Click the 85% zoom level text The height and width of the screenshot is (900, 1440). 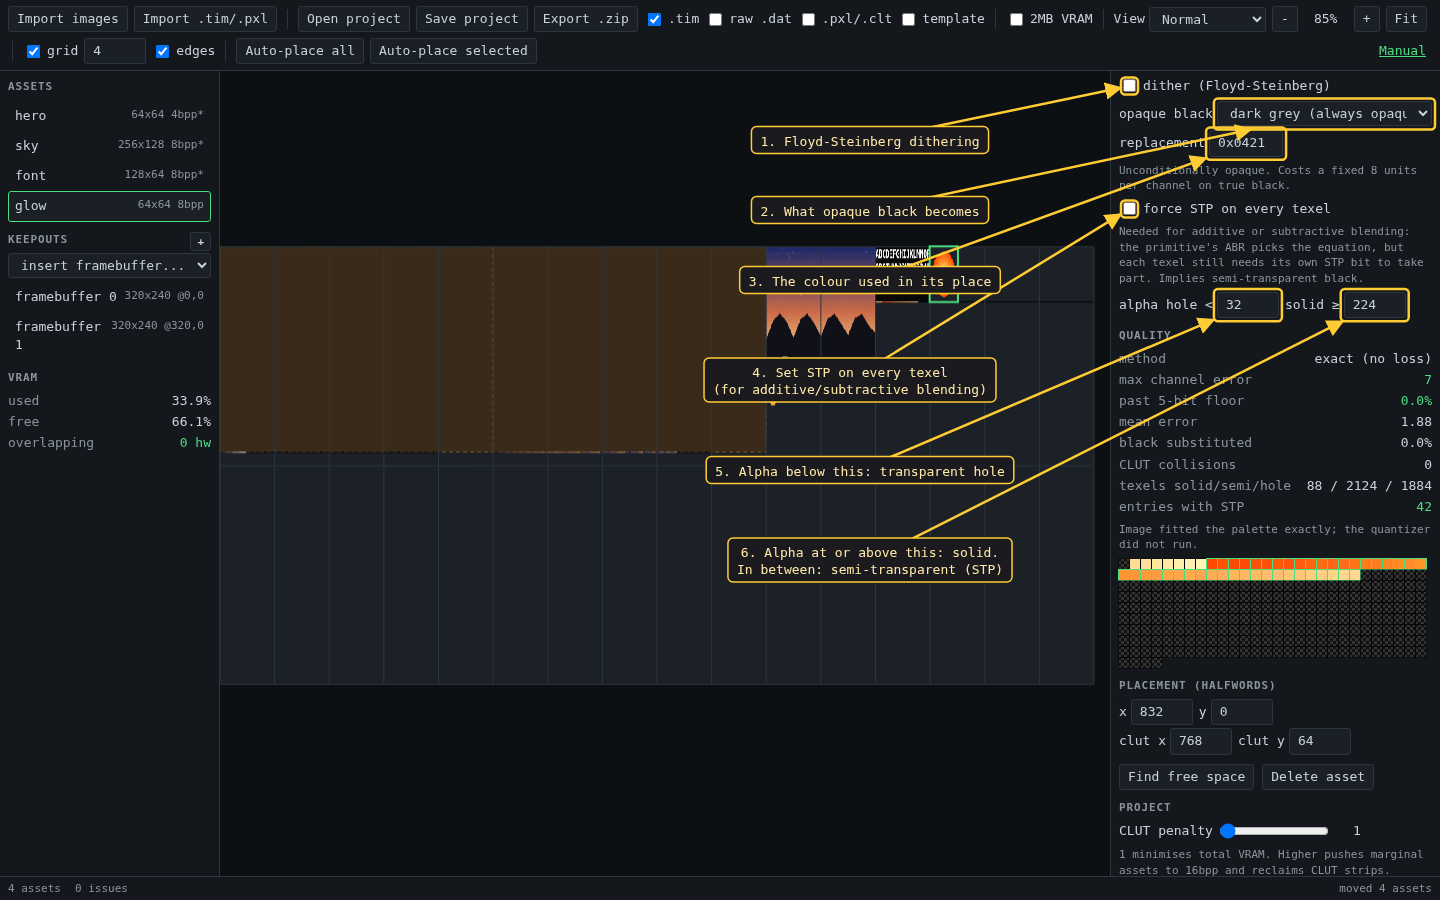(1326, 19)
